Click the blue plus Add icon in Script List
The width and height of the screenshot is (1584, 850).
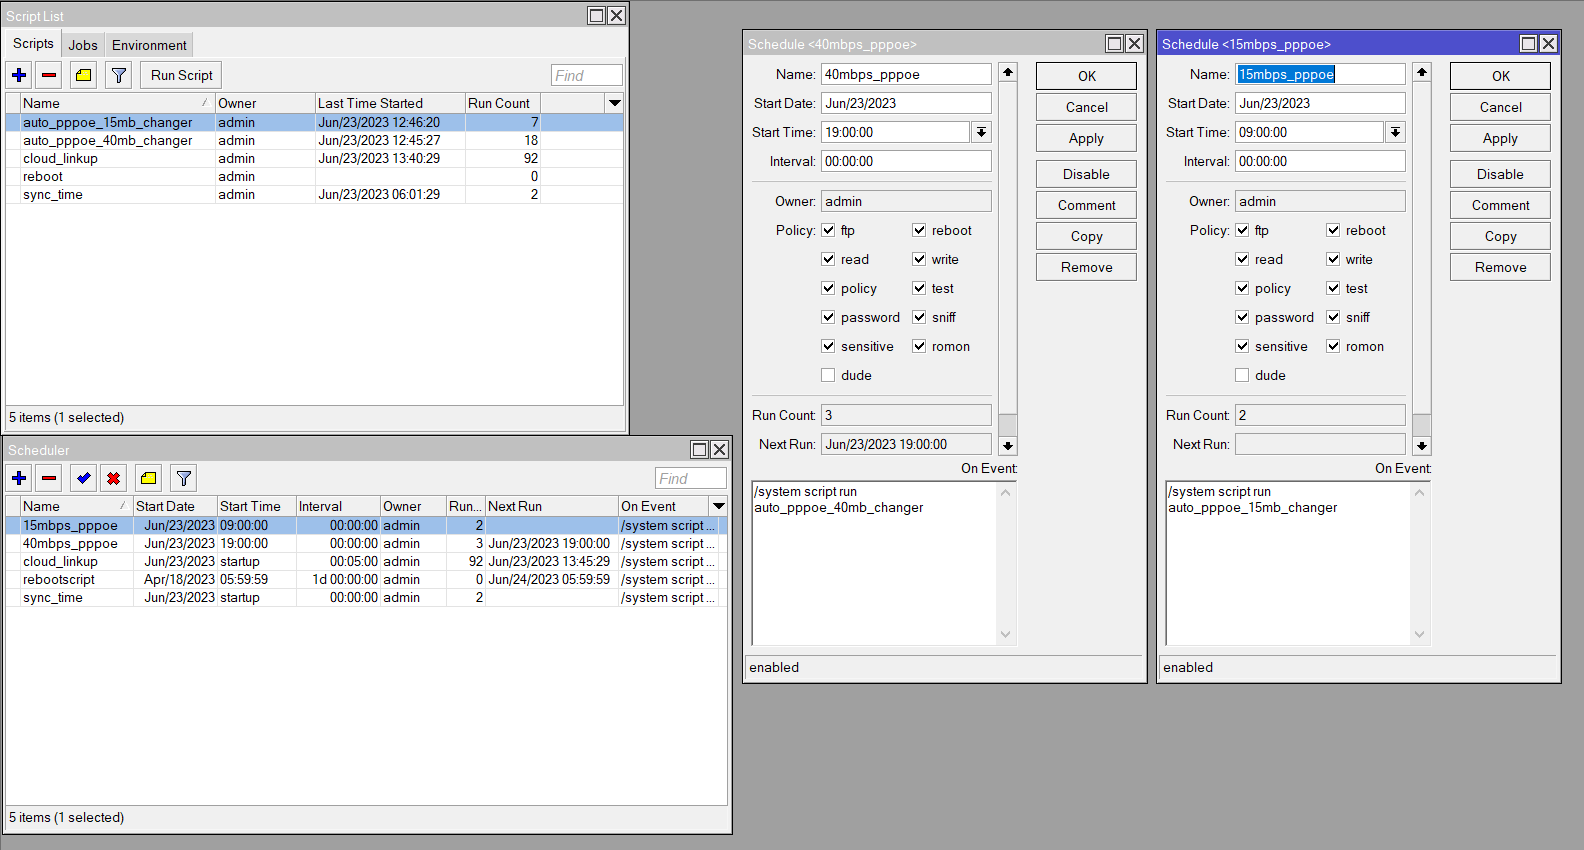19,75
